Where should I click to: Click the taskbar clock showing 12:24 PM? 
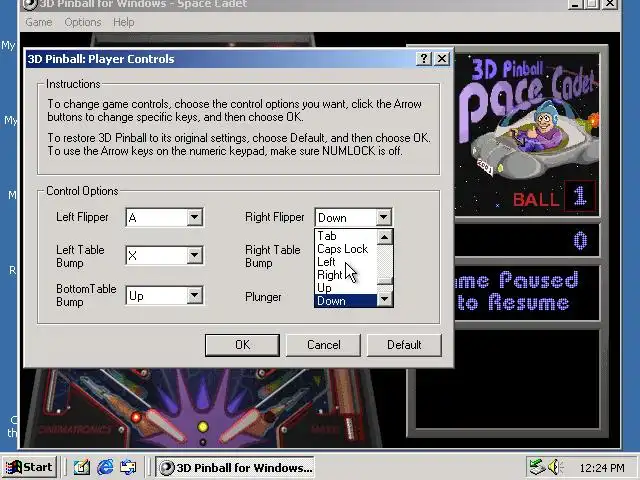[602, 467]
